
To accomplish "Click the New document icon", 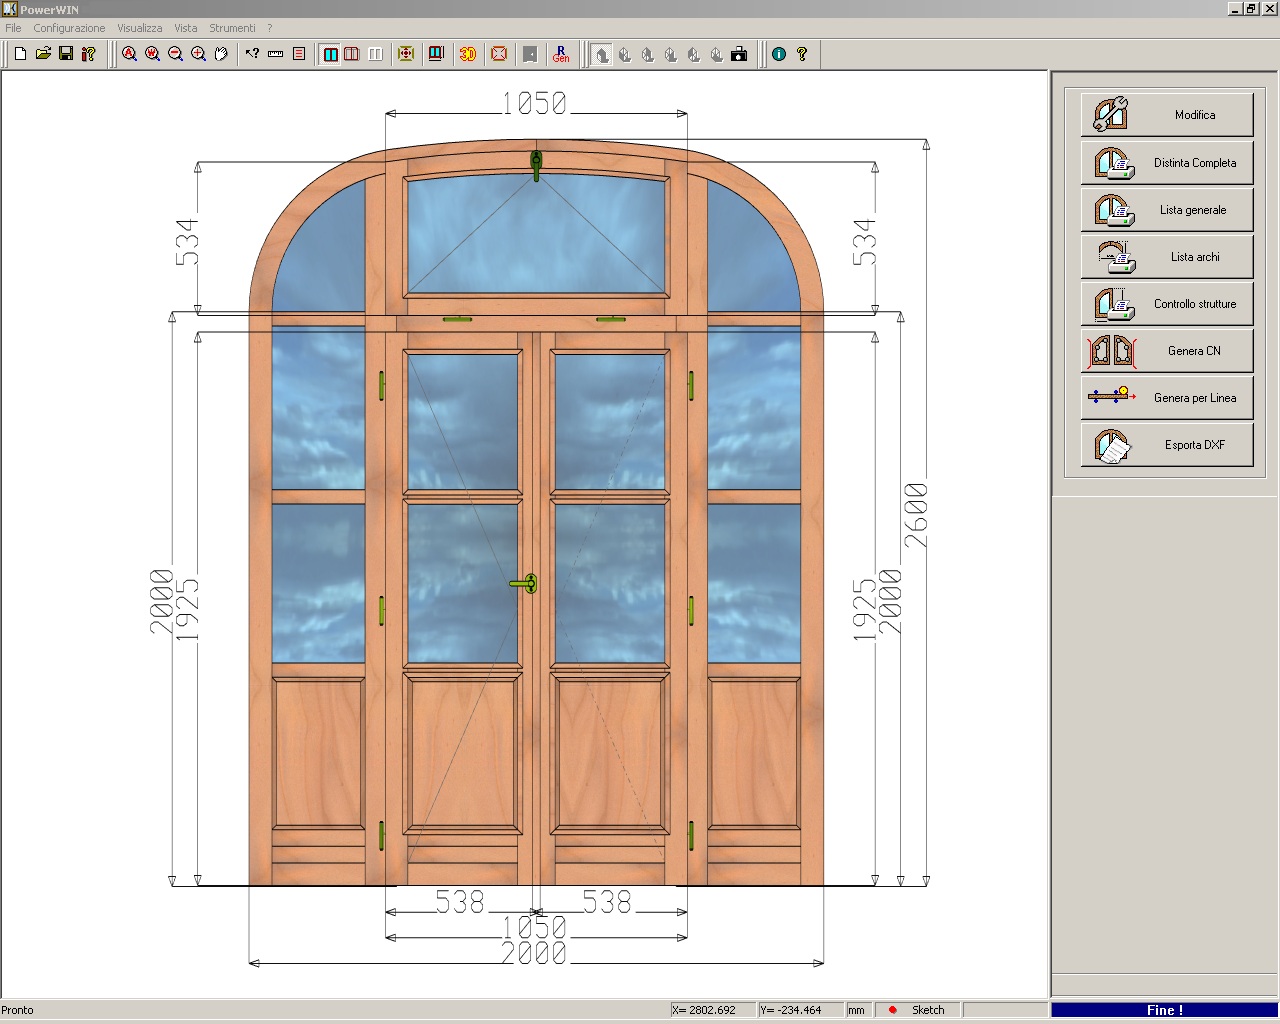I will pyautogui.click(x=20, y=54).
